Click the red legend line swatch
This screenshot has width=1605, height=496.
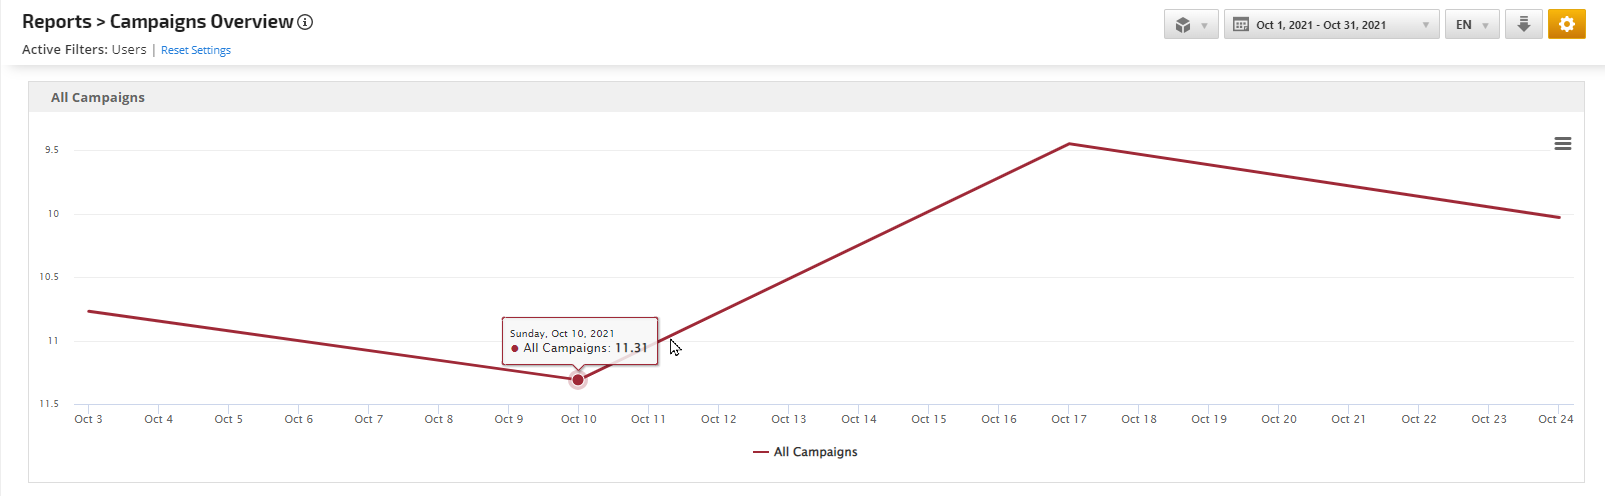coord(760,452)
